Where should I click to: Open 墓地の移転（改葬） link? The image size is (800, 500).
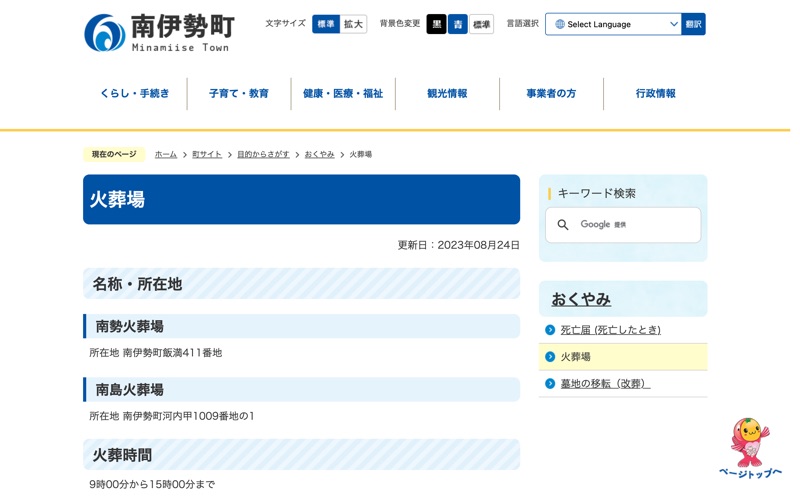pyautogui.click(x=605, y=383)
